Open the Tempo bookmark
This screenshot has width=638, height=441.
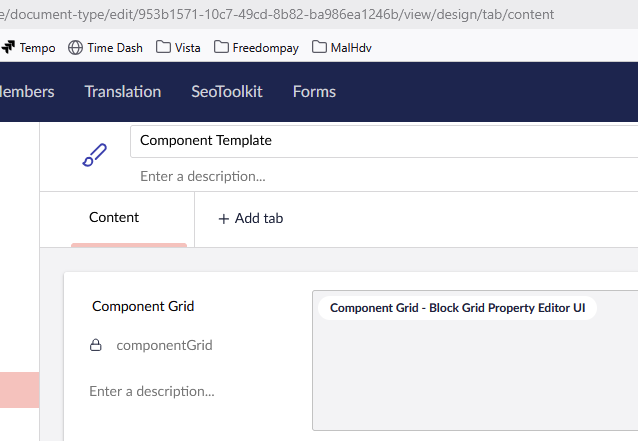[28, 47]
